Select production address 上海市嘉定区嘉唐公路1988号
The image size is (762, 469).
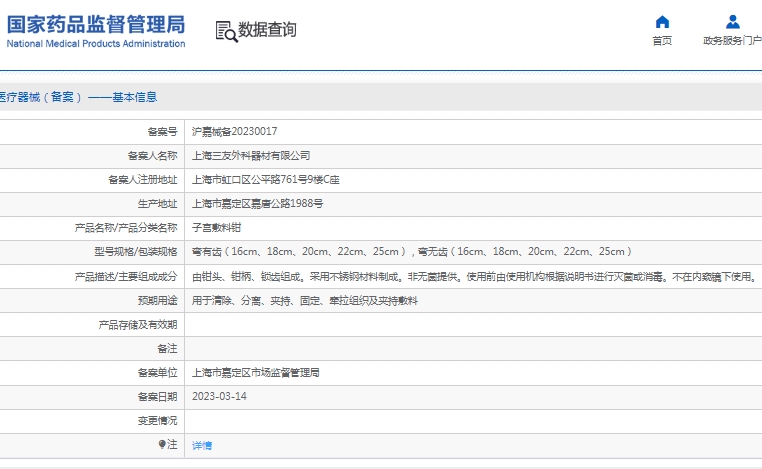257,204
